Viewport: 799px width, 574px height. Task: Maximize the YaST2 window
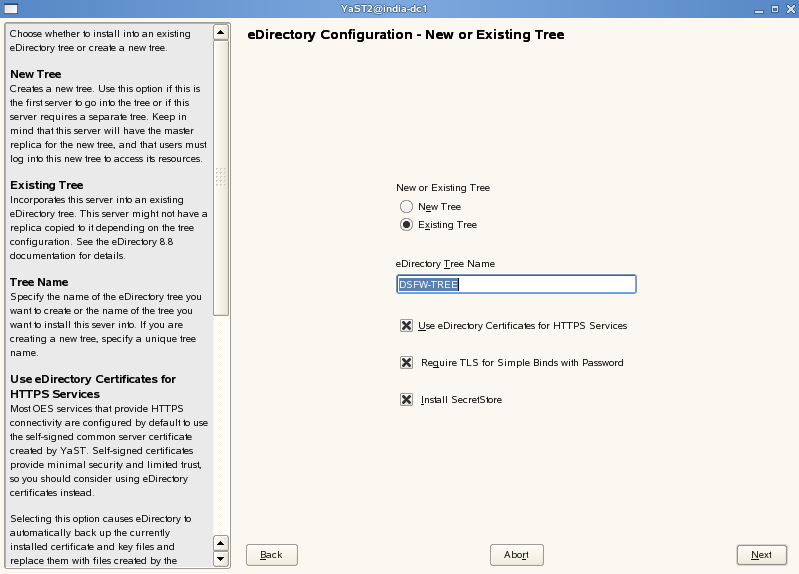775,9
